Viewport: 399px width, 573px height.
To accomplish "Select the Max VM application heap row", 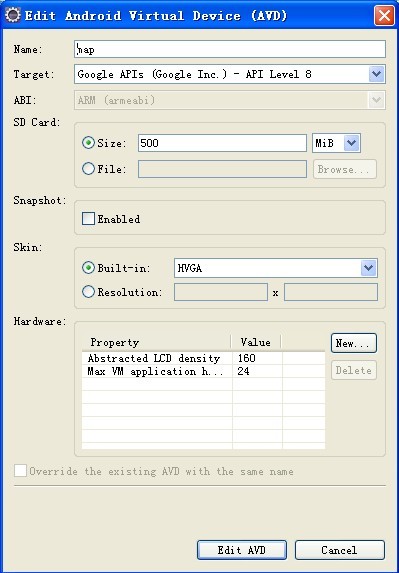I will [204, 371].
